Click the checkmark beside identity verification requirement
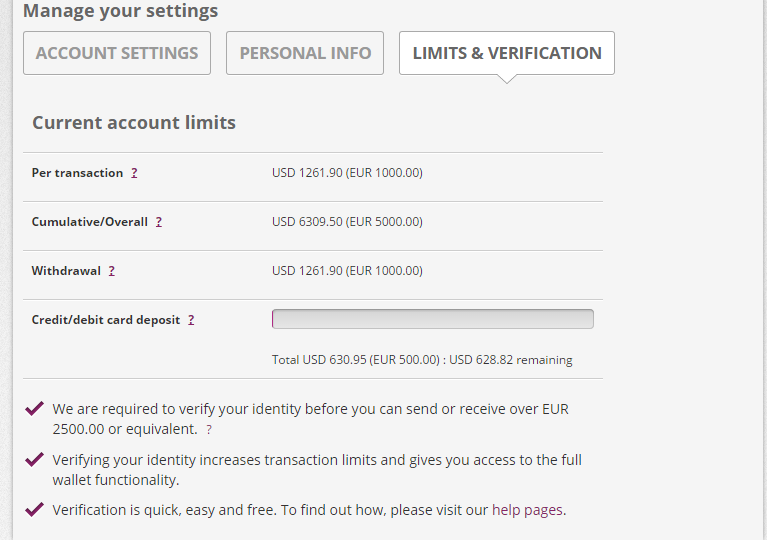The height and width of the screenshot is (540, 767). coord(35,408)
